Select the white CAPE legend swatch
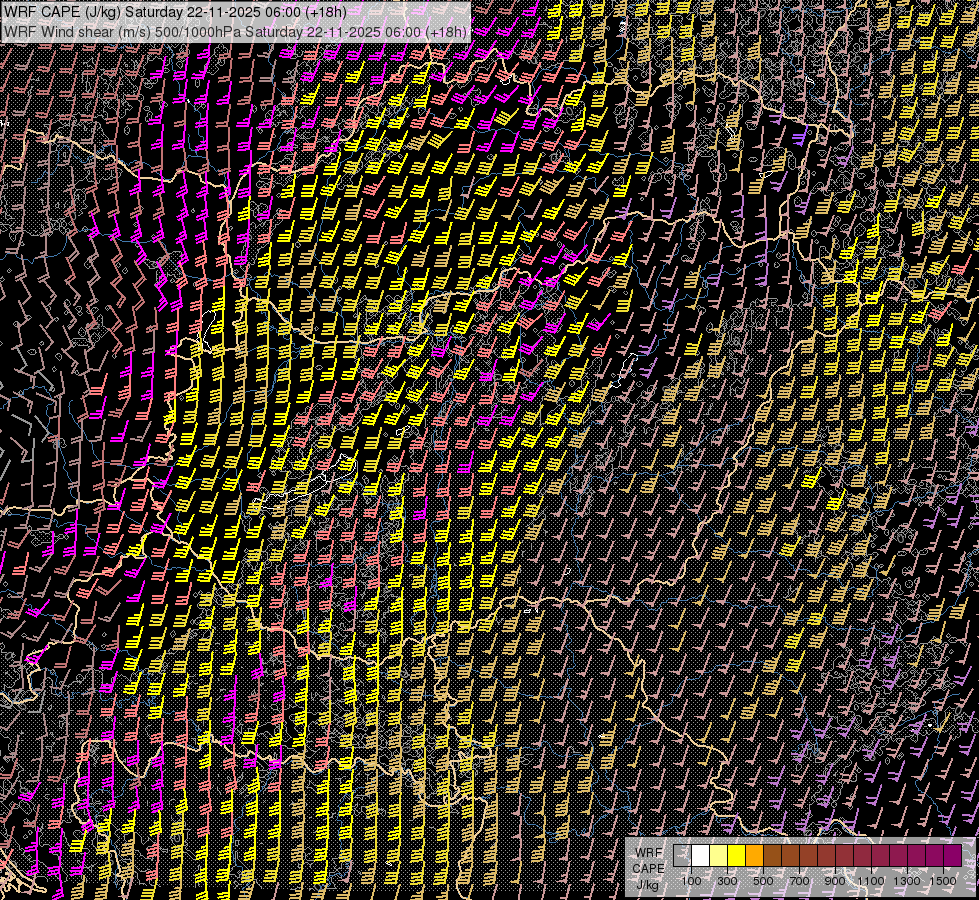 [701, 855]
